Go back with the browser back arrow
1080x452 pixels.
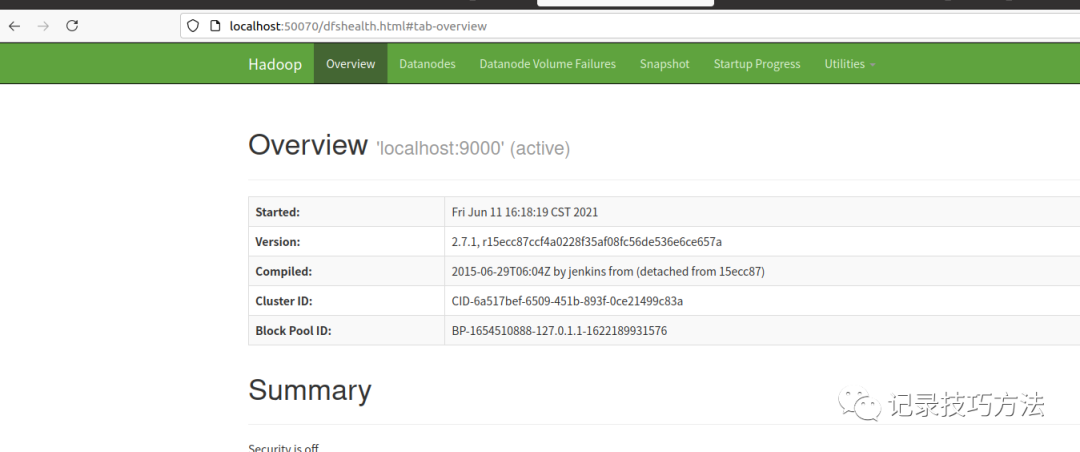point(14,26)
